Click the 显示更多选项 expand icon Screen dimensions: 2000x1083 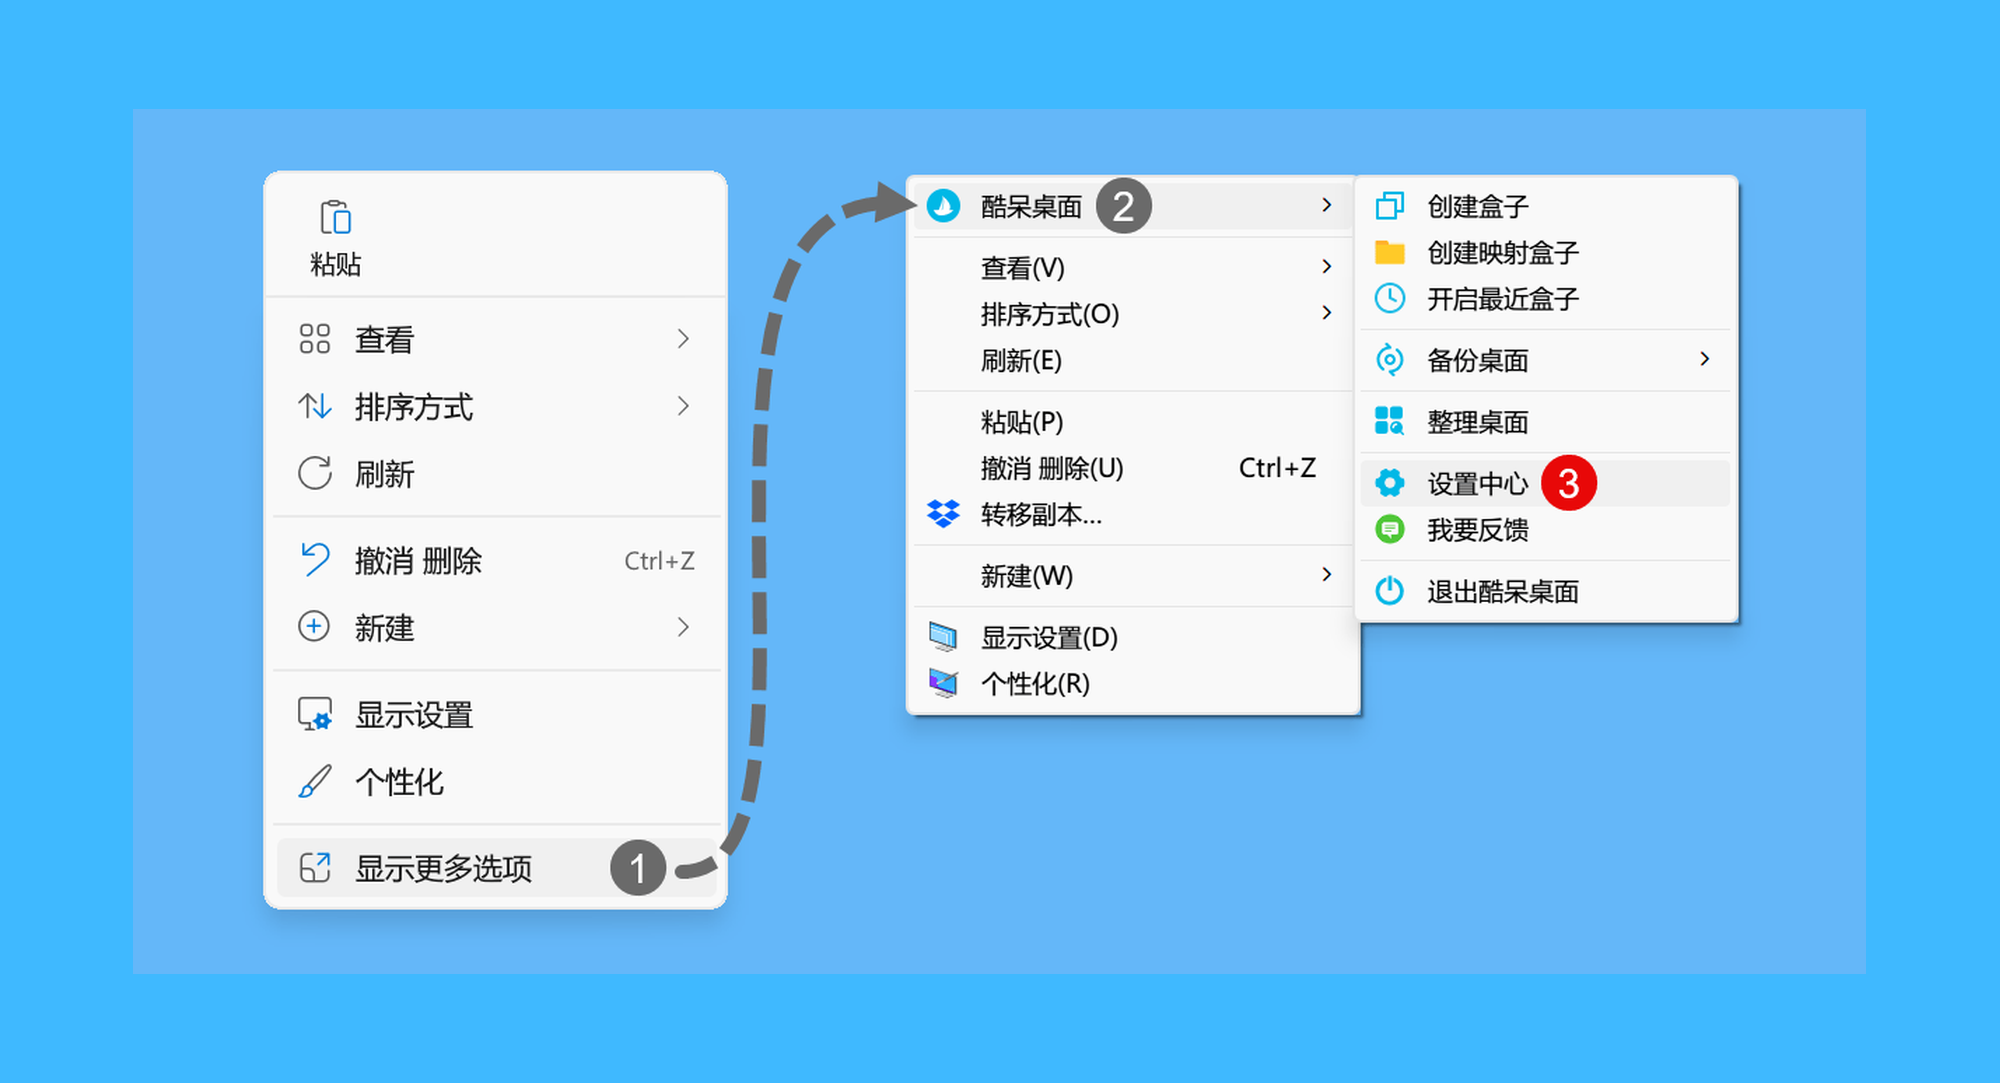[x=314, y=867]
